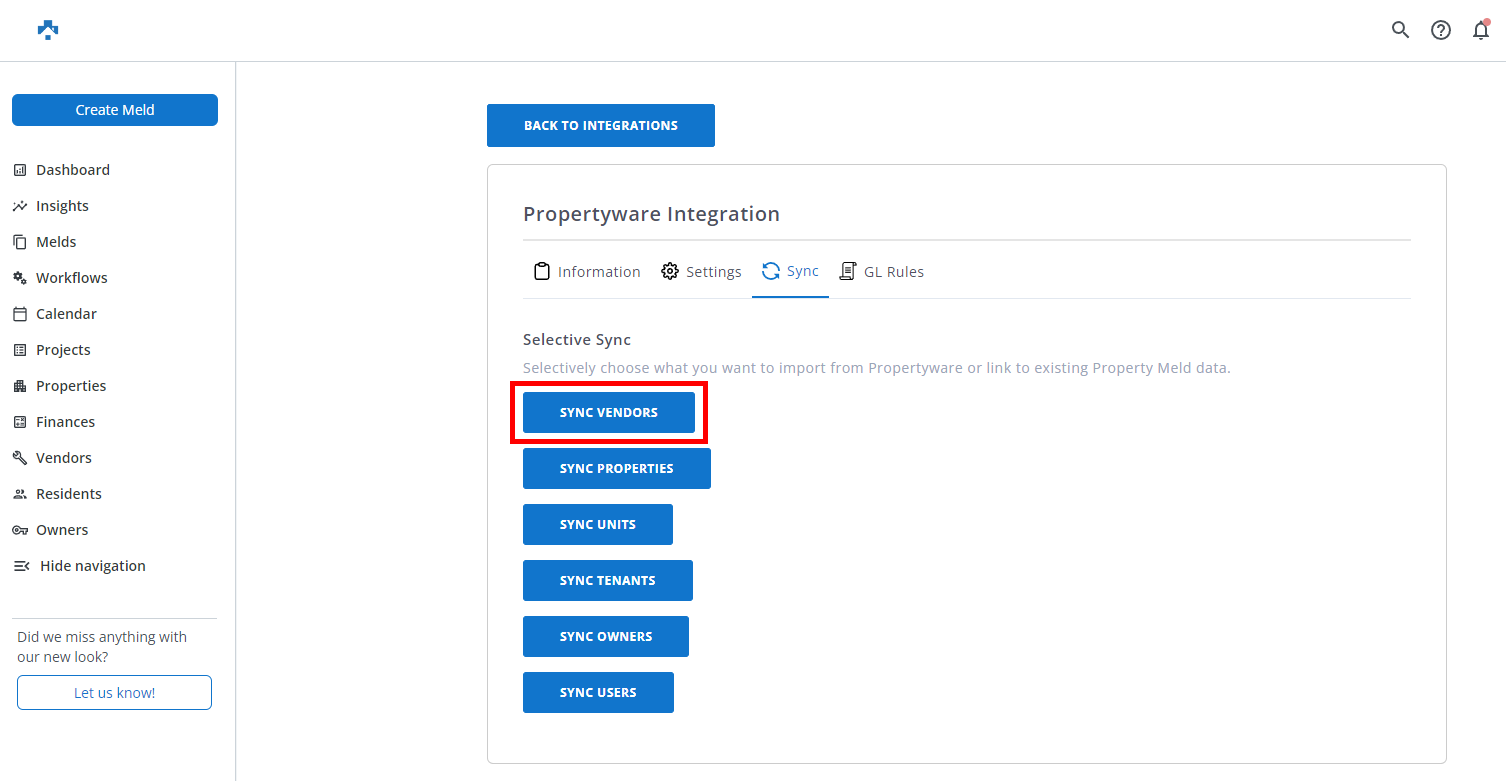Open search with magnifier icon
Screen dimensions: 1506x781
[1400, 30]
